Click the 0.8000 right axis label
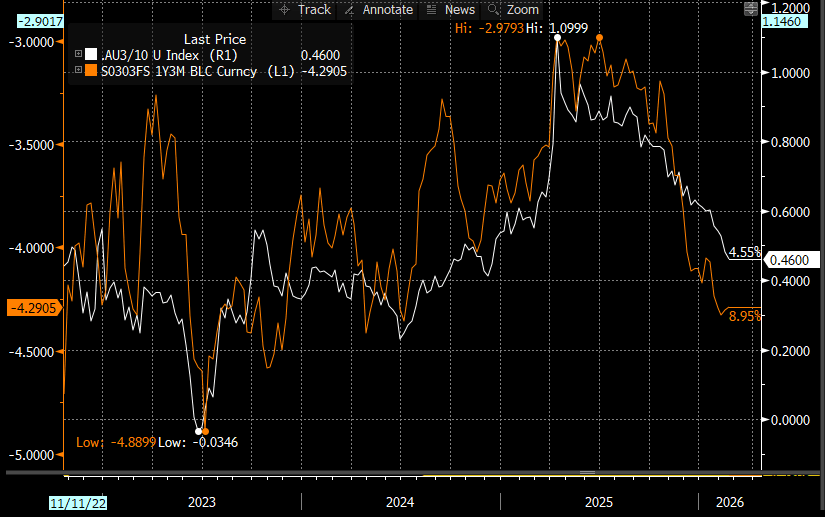 tap(790, 142)
